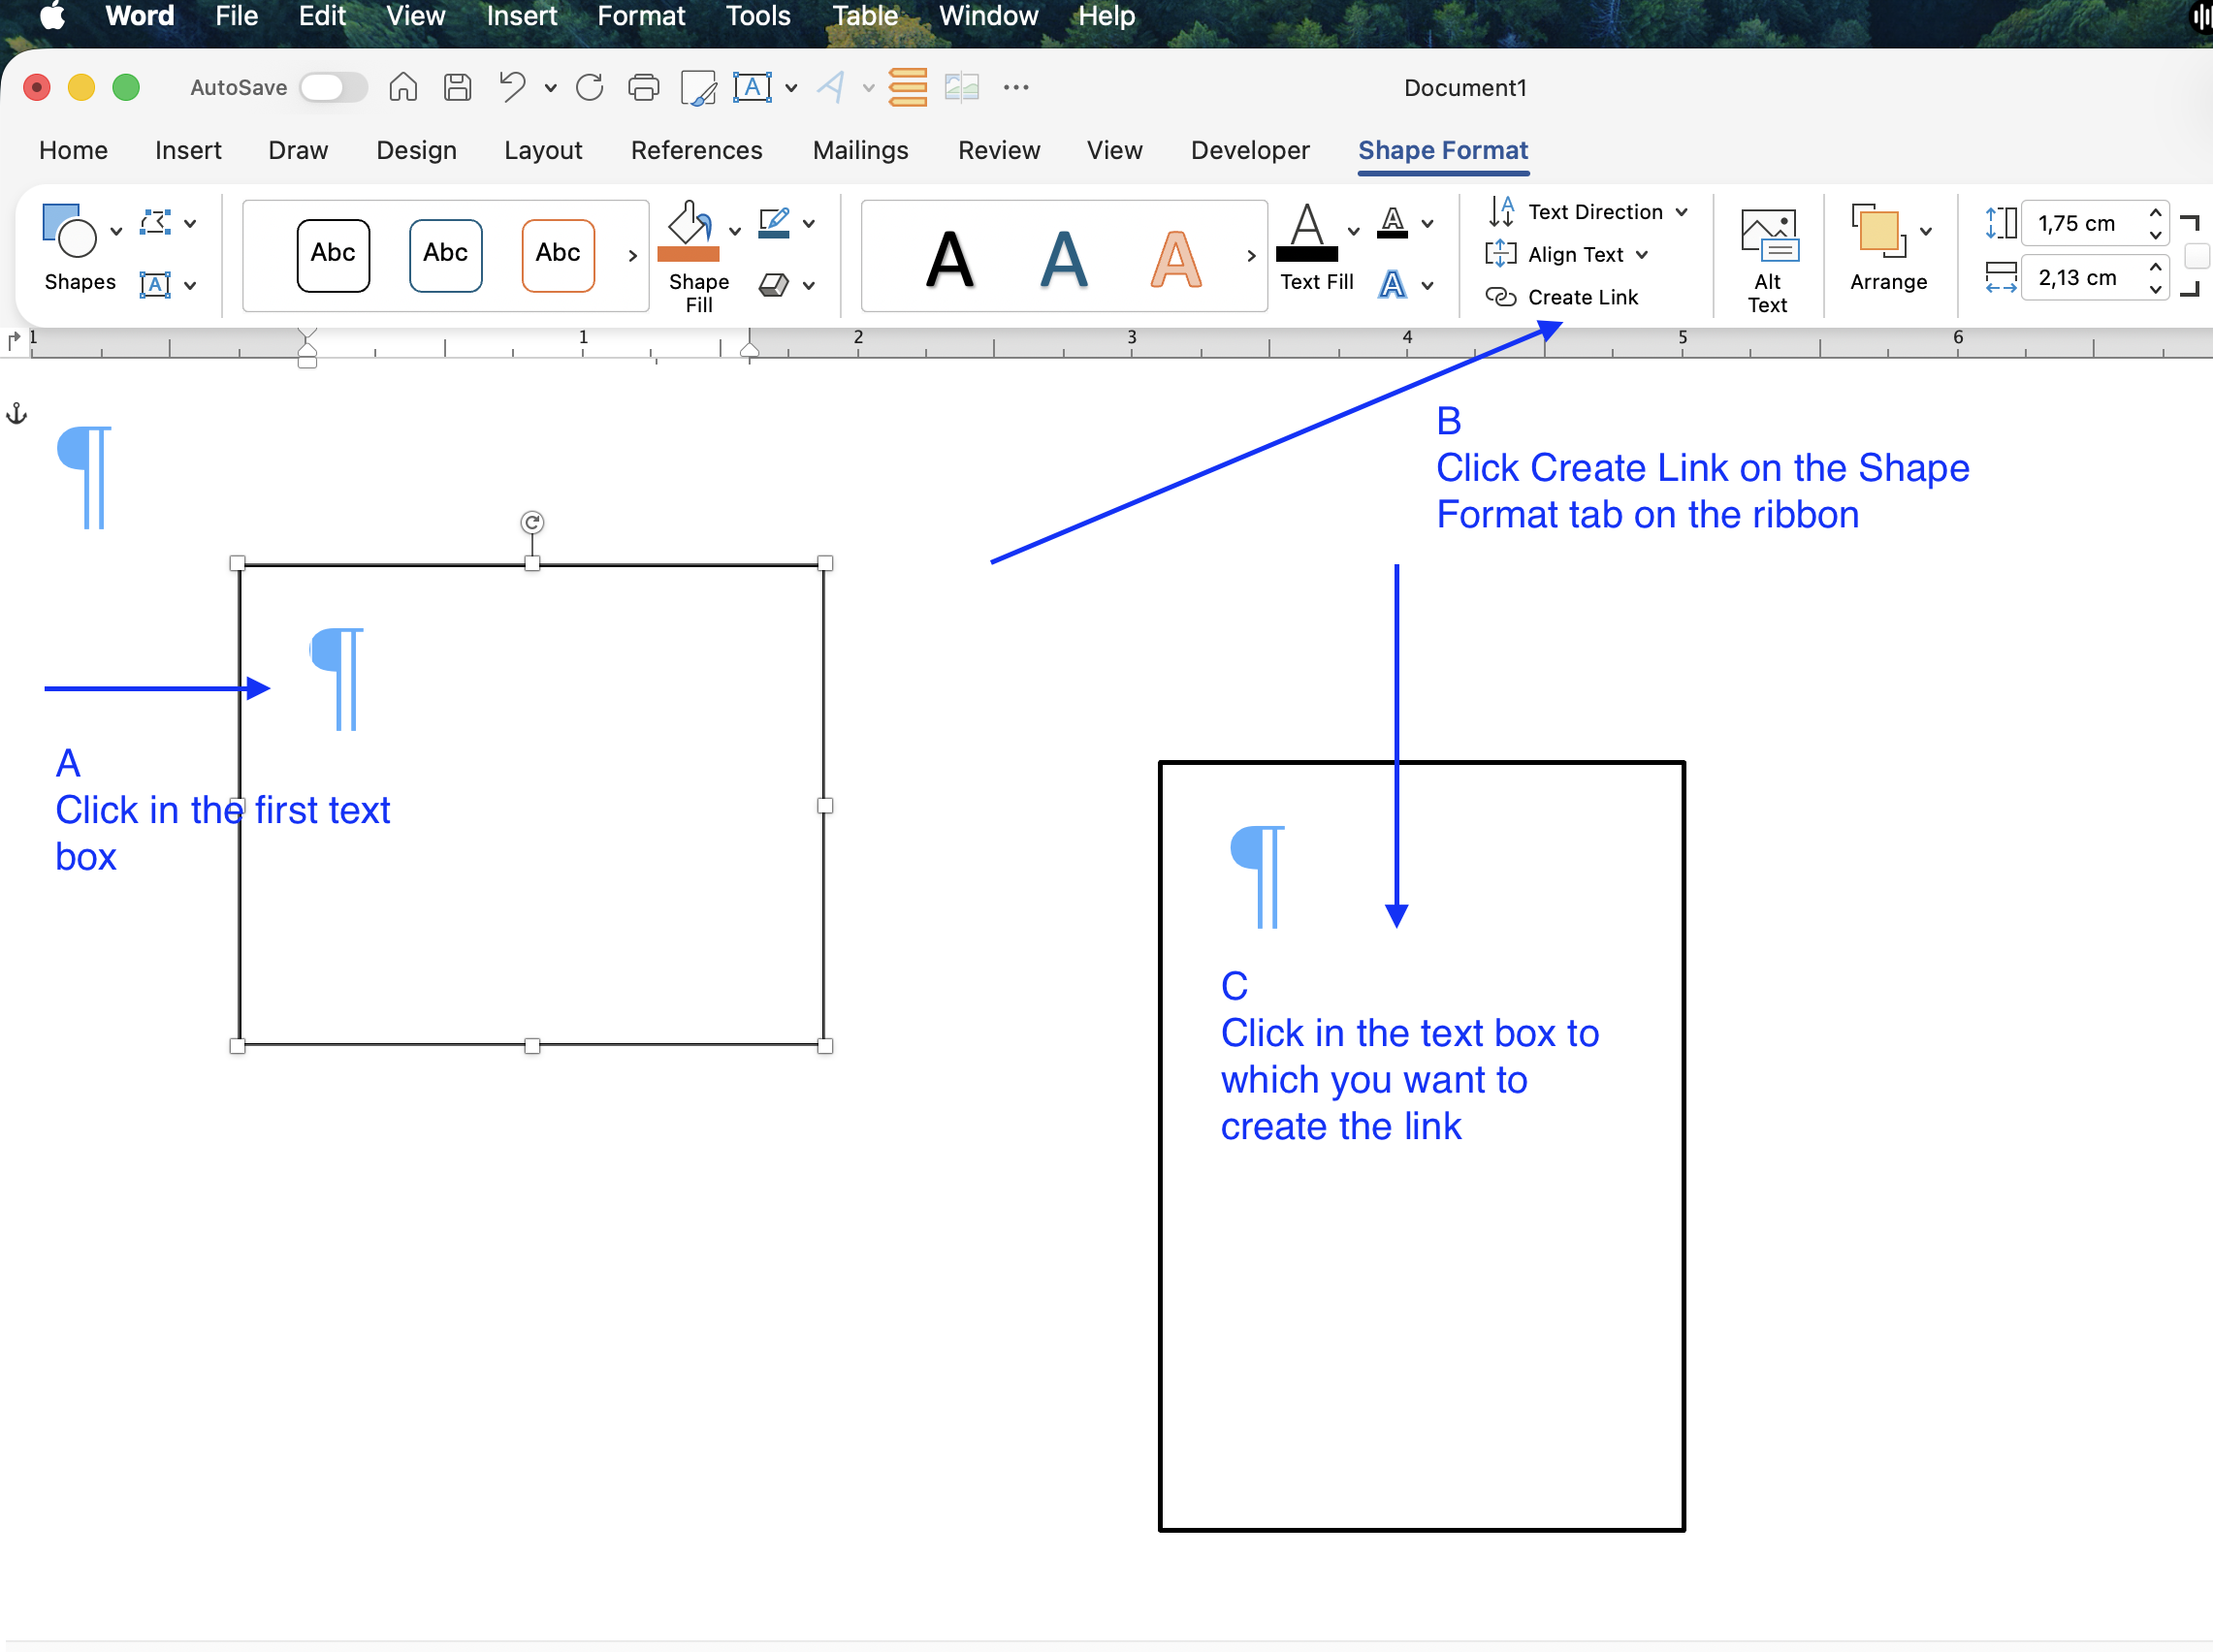This screenshot has height=1652, width=2213.
Task: Click the Text Effects blue A icon
Action: click(1392, 285)
